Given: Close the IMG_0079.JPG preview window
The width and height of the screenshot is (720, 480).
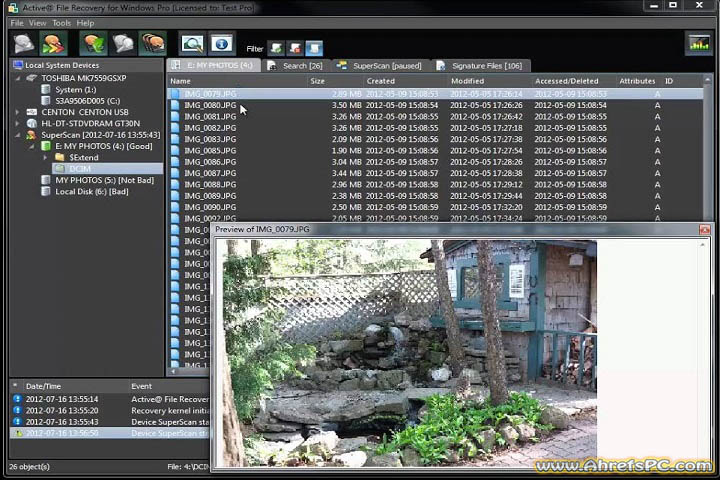Looking at the screenshot, I should coord(704,230).
